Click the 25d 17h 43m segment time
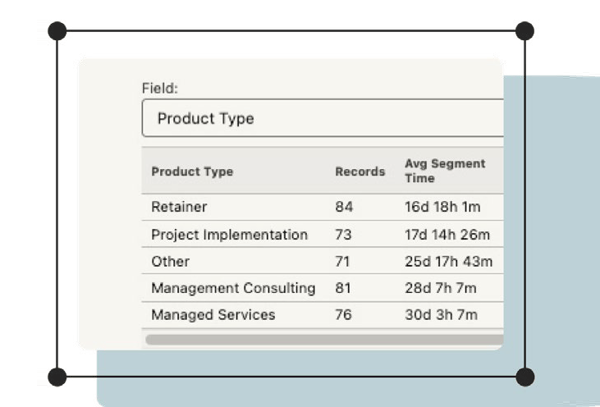 tap(448, 262)
